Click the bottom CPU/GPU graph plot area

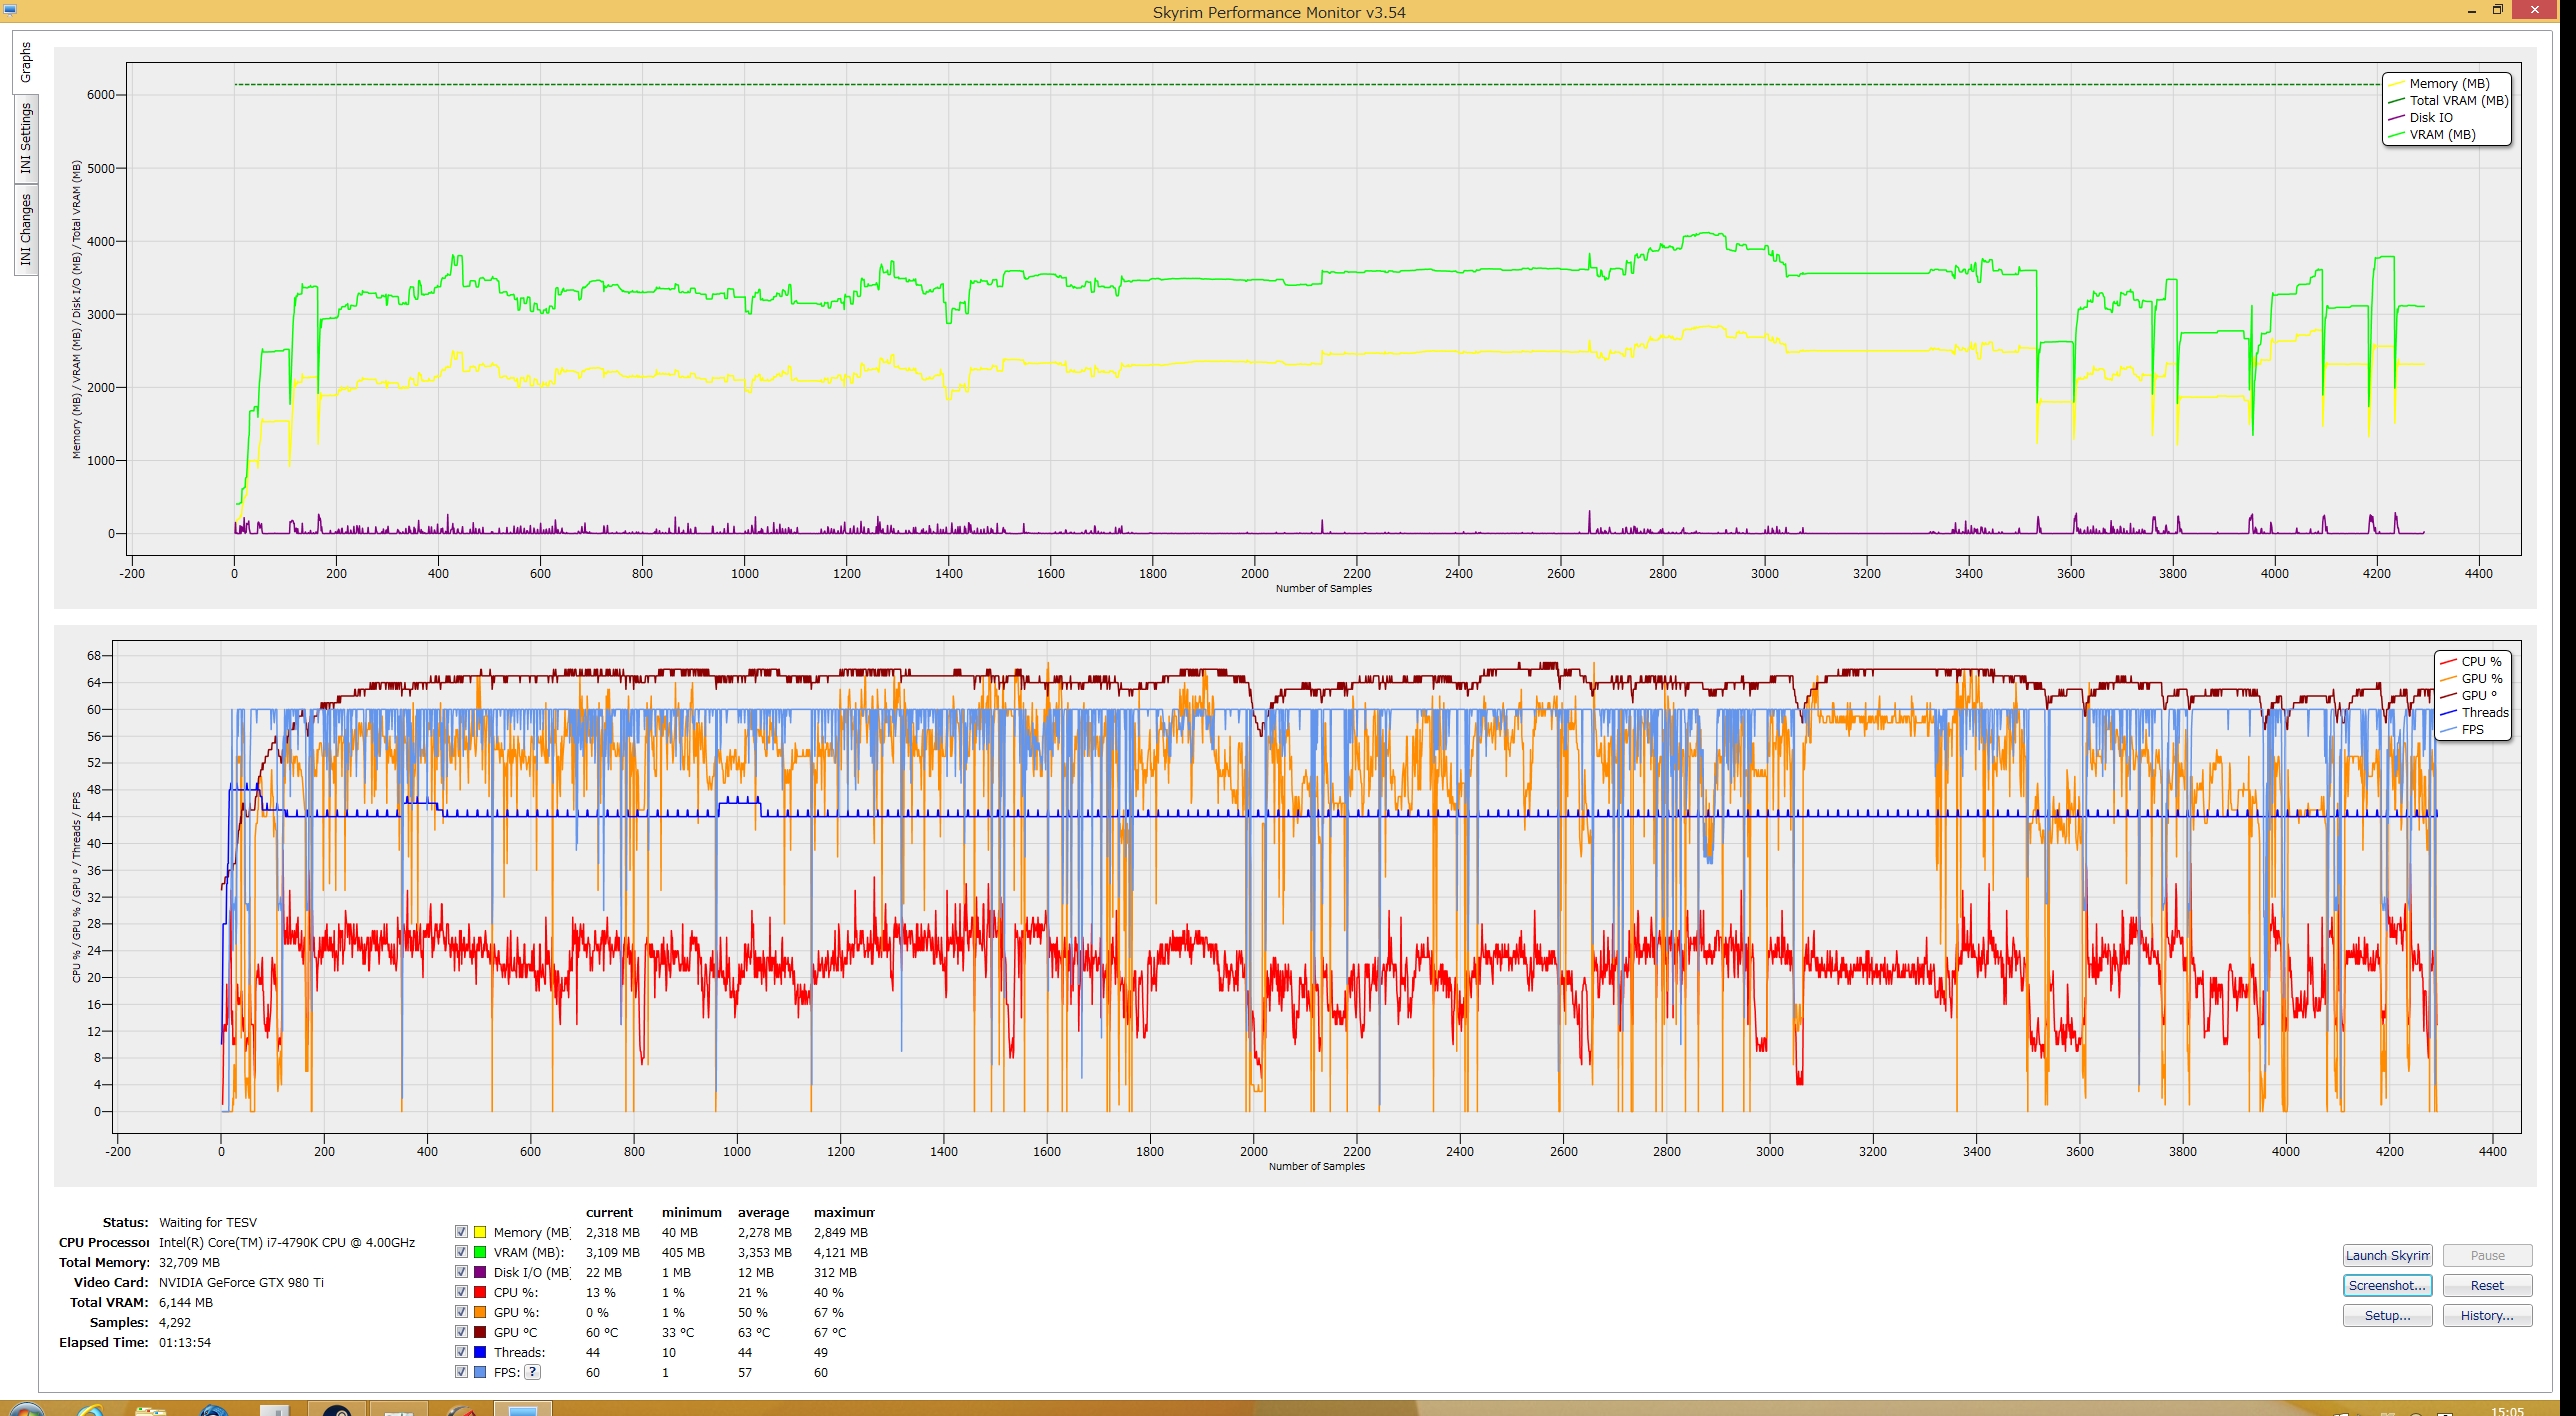[1316, 886]
